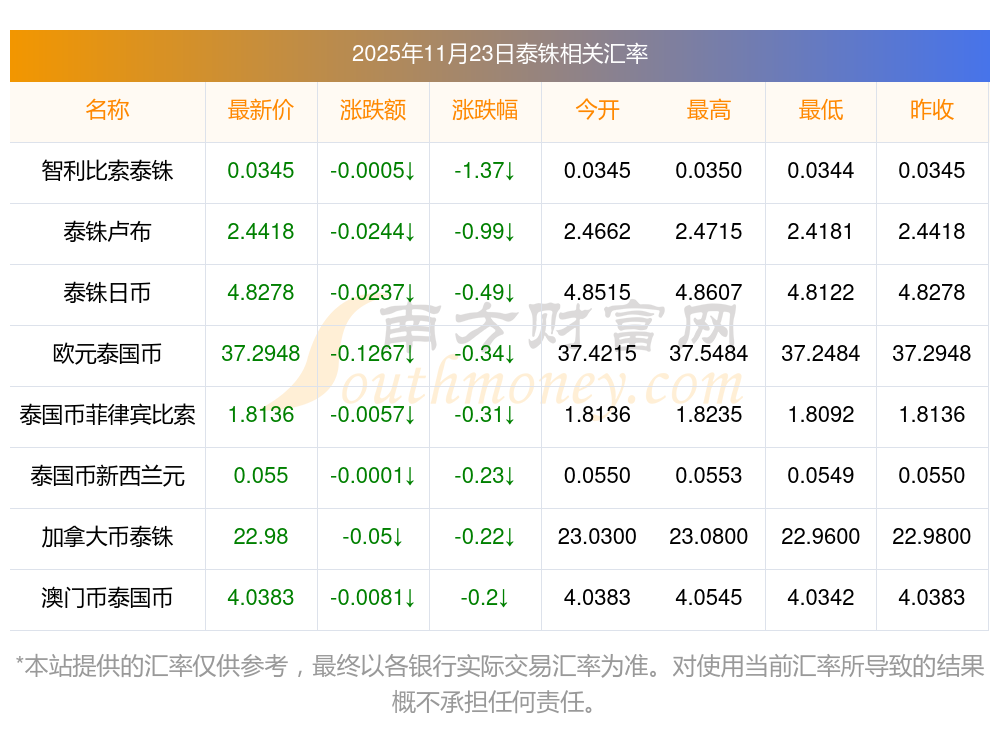Click the row name 智利比索泰铢
The height and width of the screenshot is (733, 1000).
(x=107, y=171)
